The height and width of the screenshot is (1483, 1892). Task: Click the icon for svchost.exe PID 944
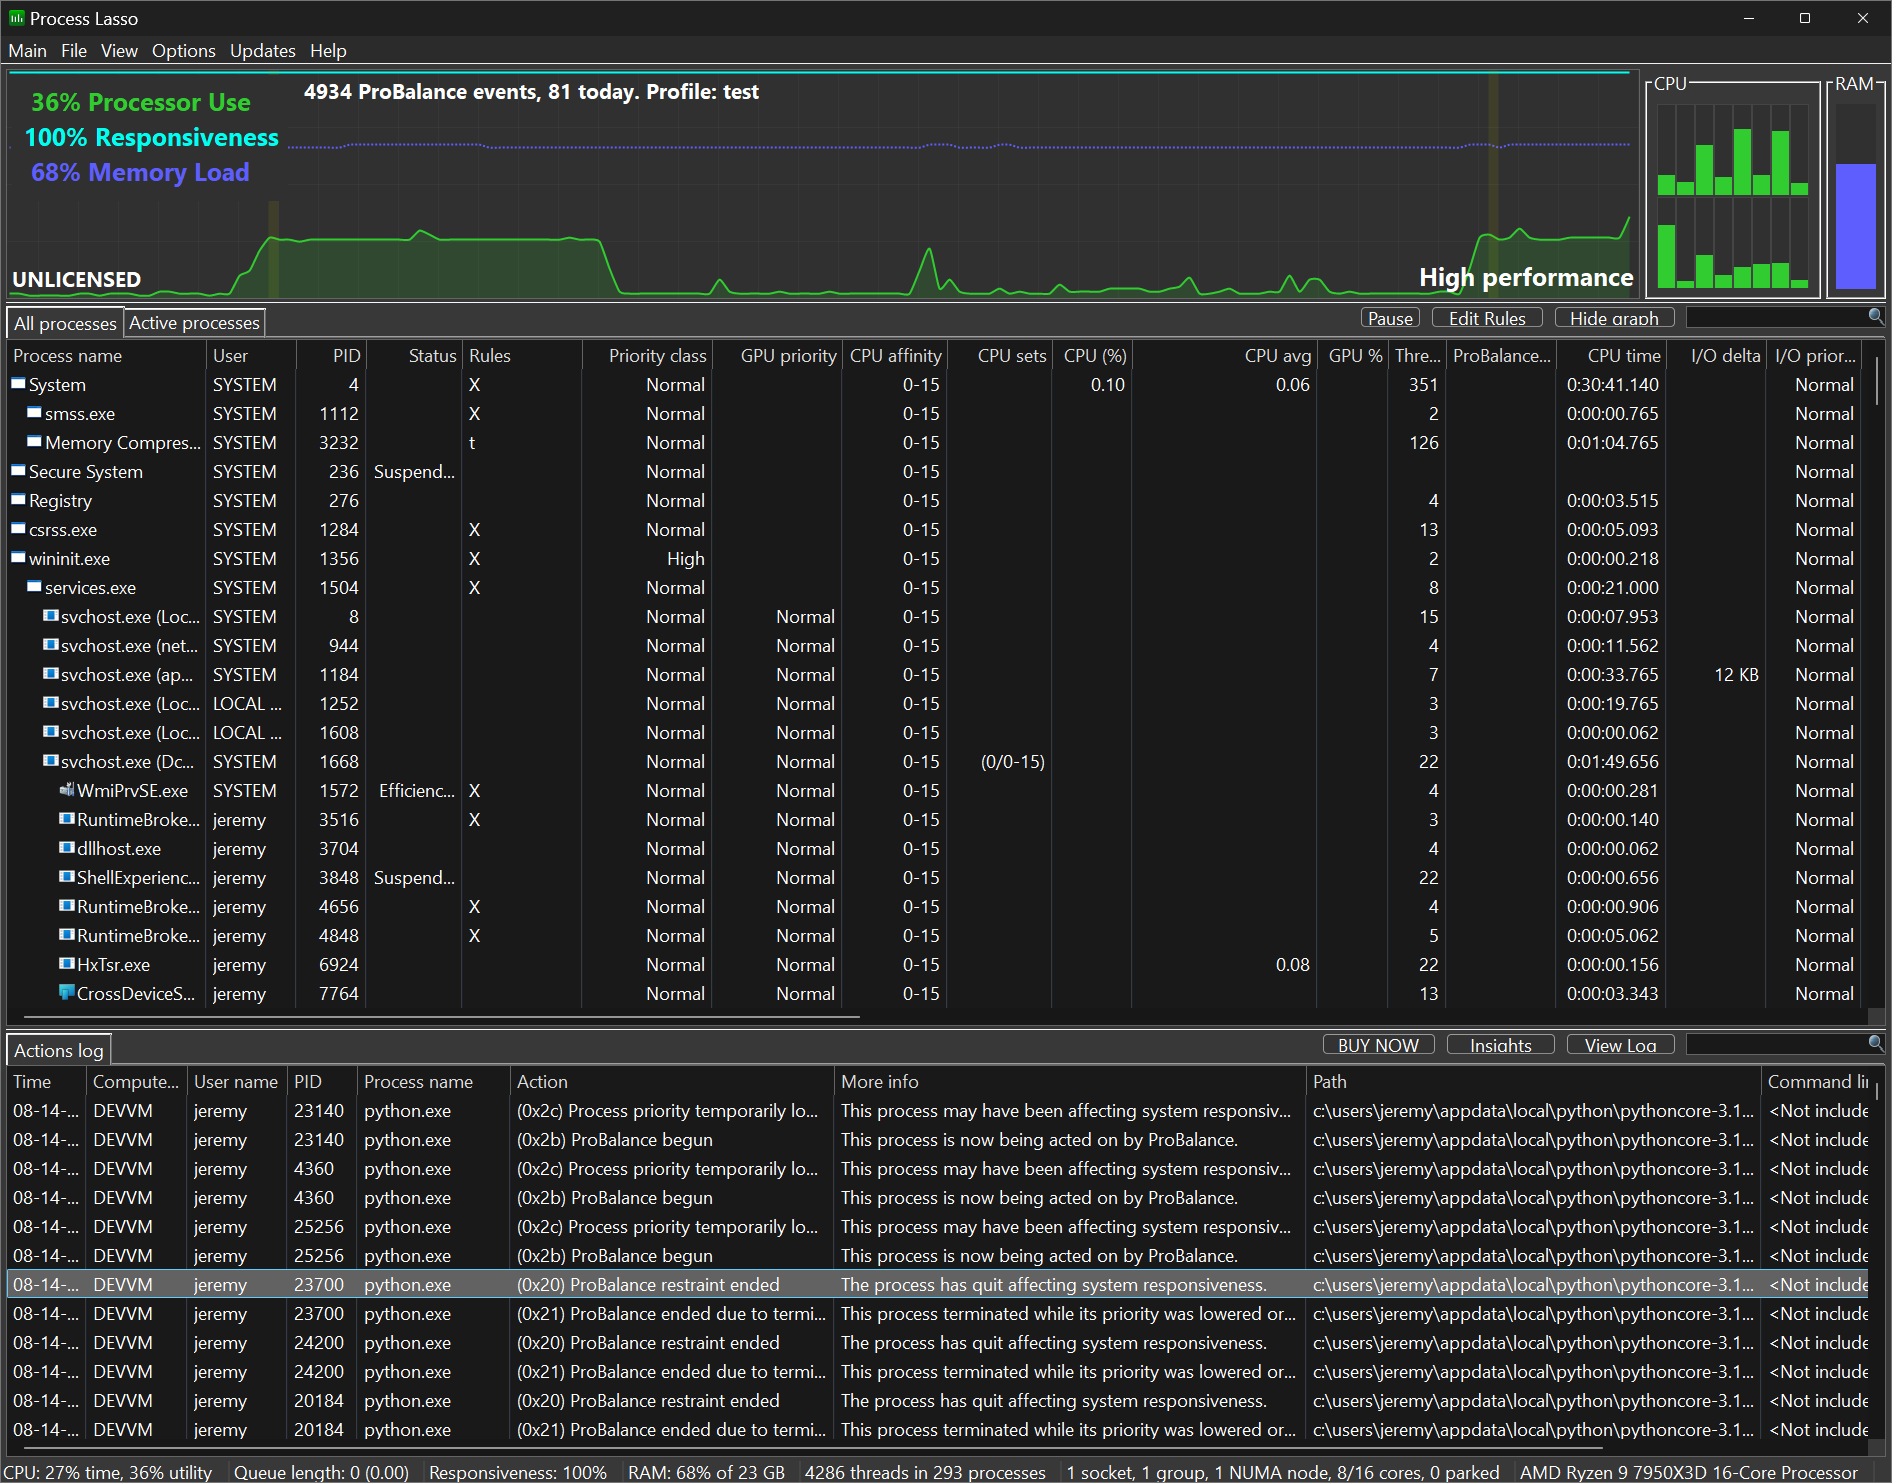pos(50,645)
